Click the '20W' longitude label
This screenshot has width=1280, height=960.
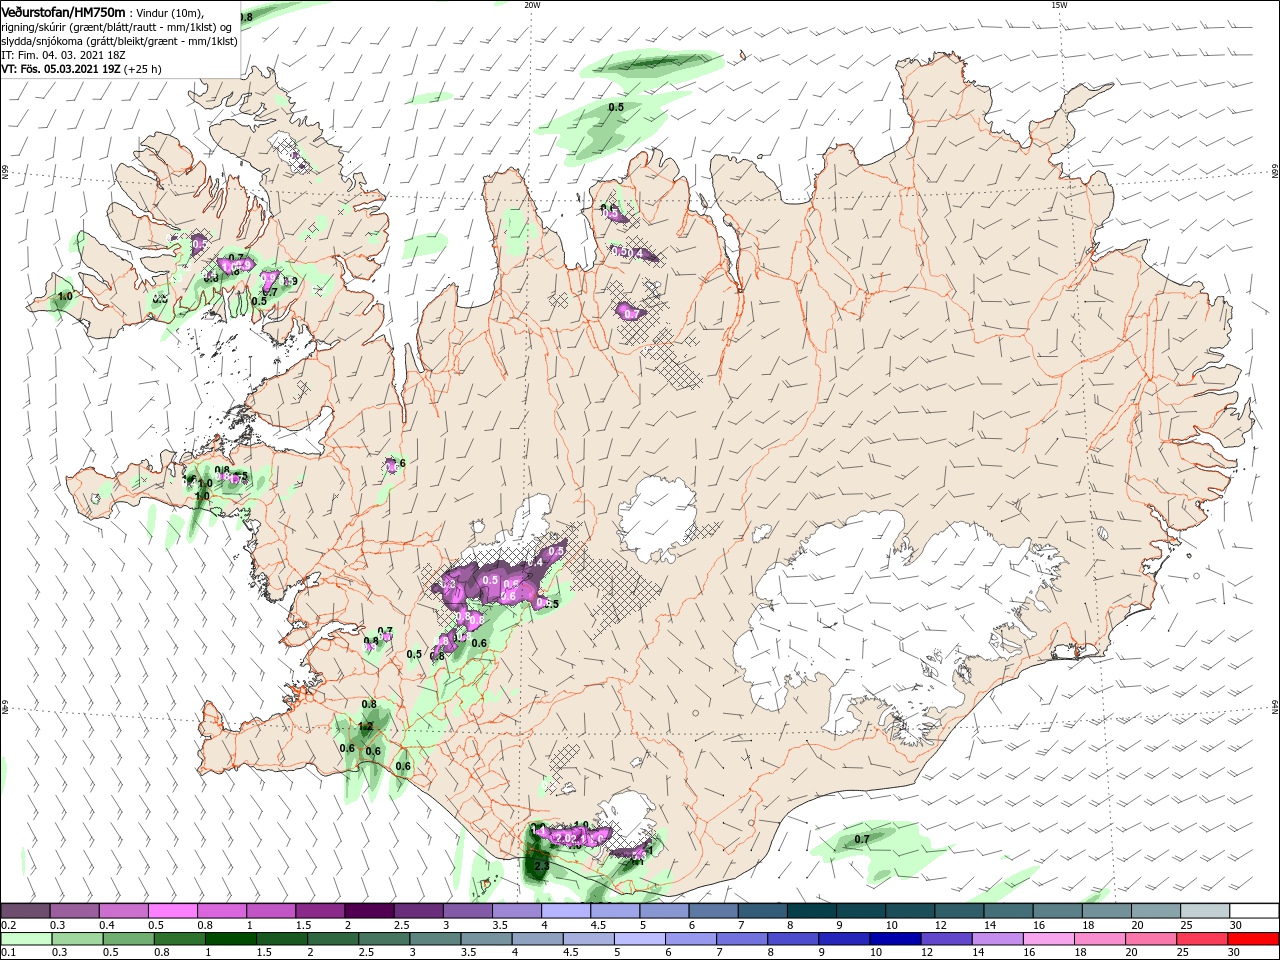(x=532, y=5)
